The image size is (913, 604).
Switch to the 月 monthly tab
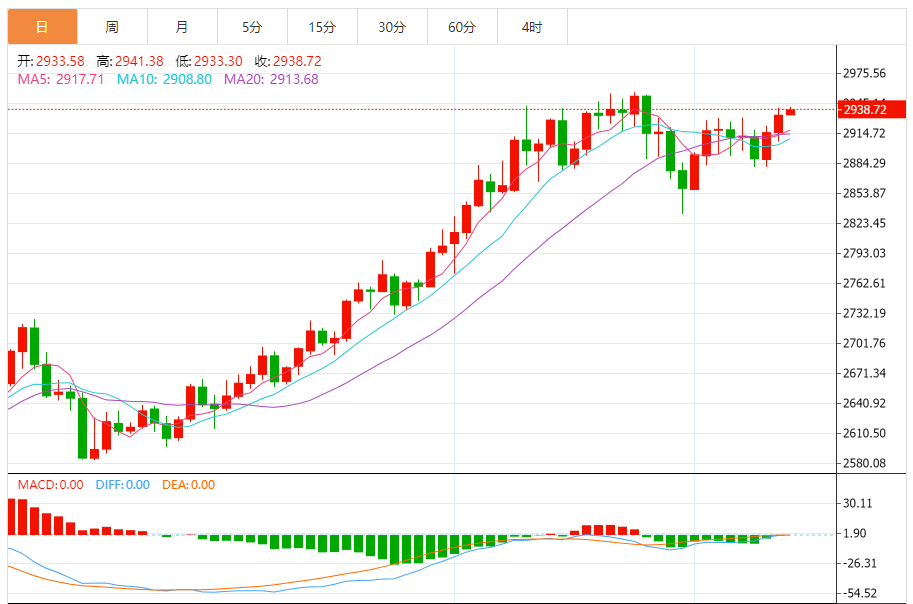pyautogui.click(x=182, y=27)
